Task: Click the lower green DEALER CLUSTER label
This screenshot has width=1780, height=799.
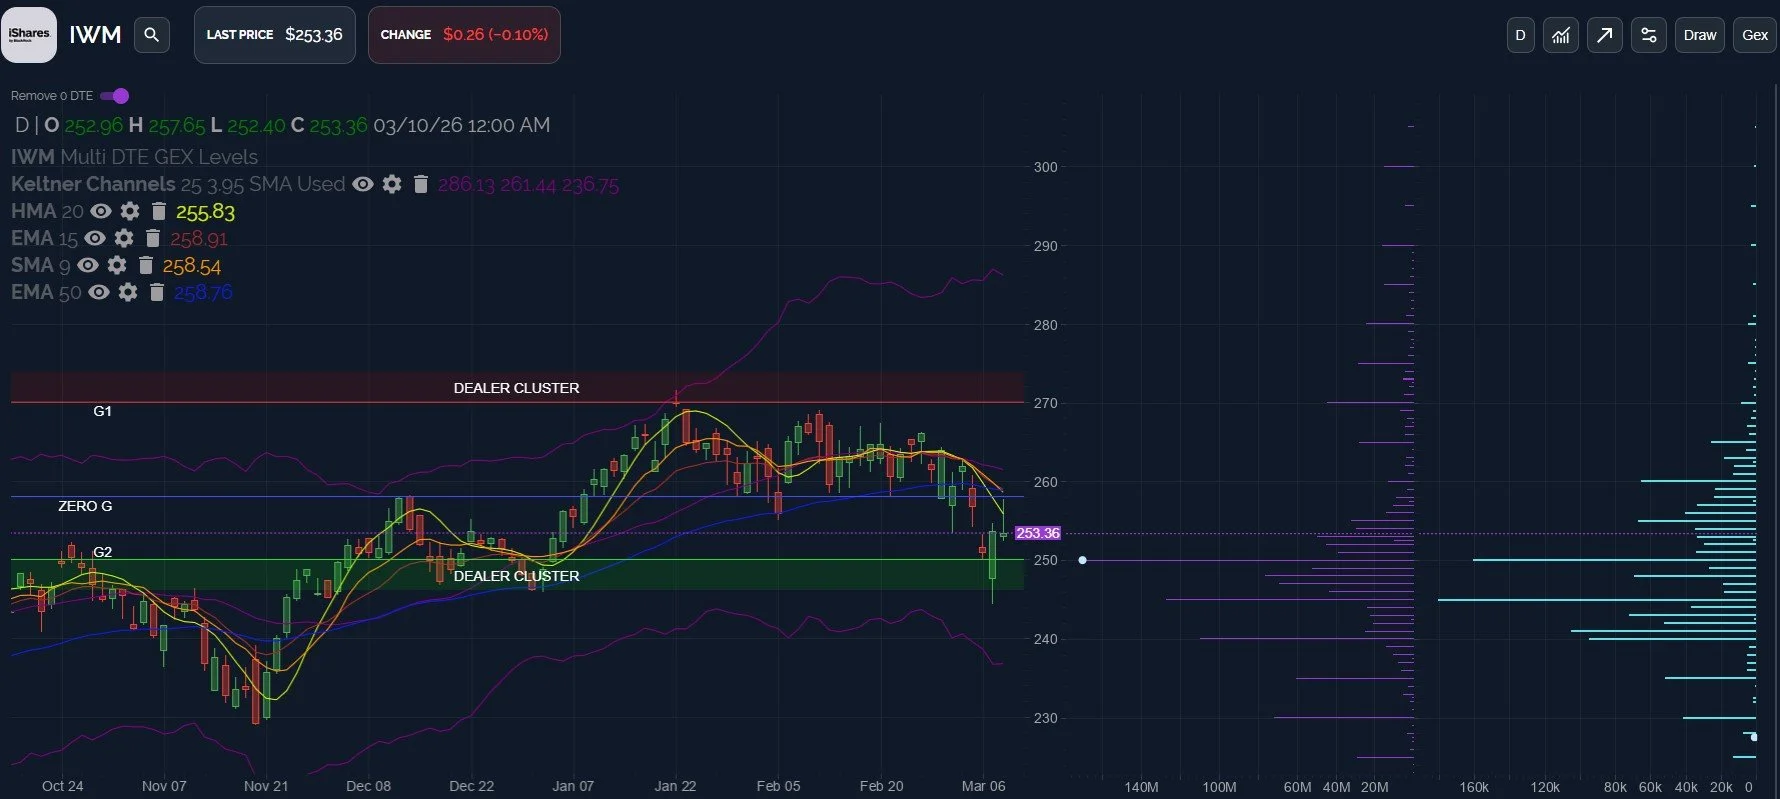Action: point(516,576)
